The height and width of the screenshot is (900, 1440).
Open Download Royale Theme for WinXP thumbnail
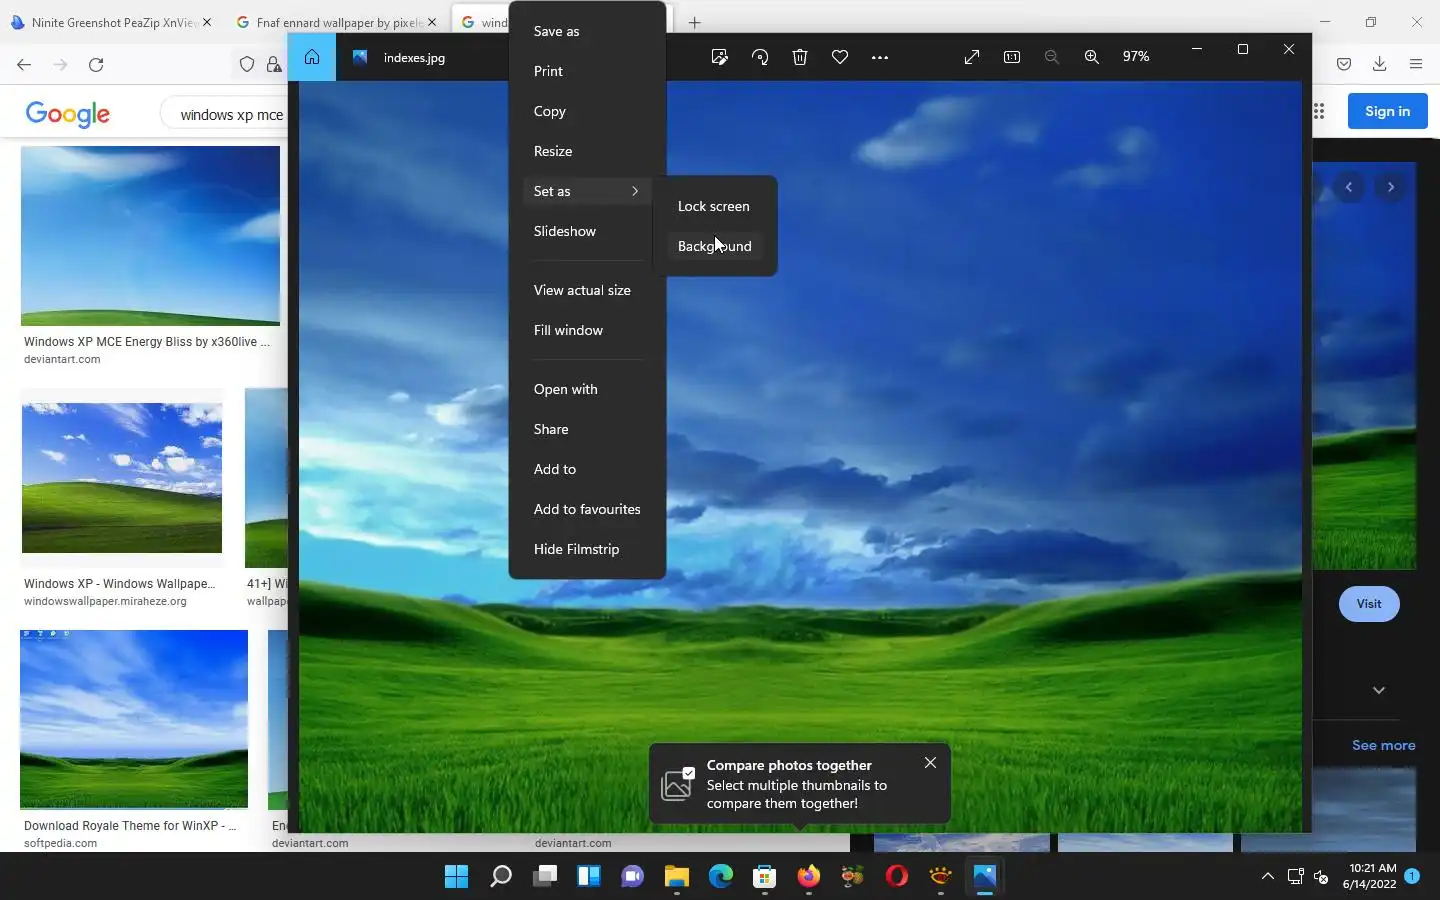(x=134, y=719)
